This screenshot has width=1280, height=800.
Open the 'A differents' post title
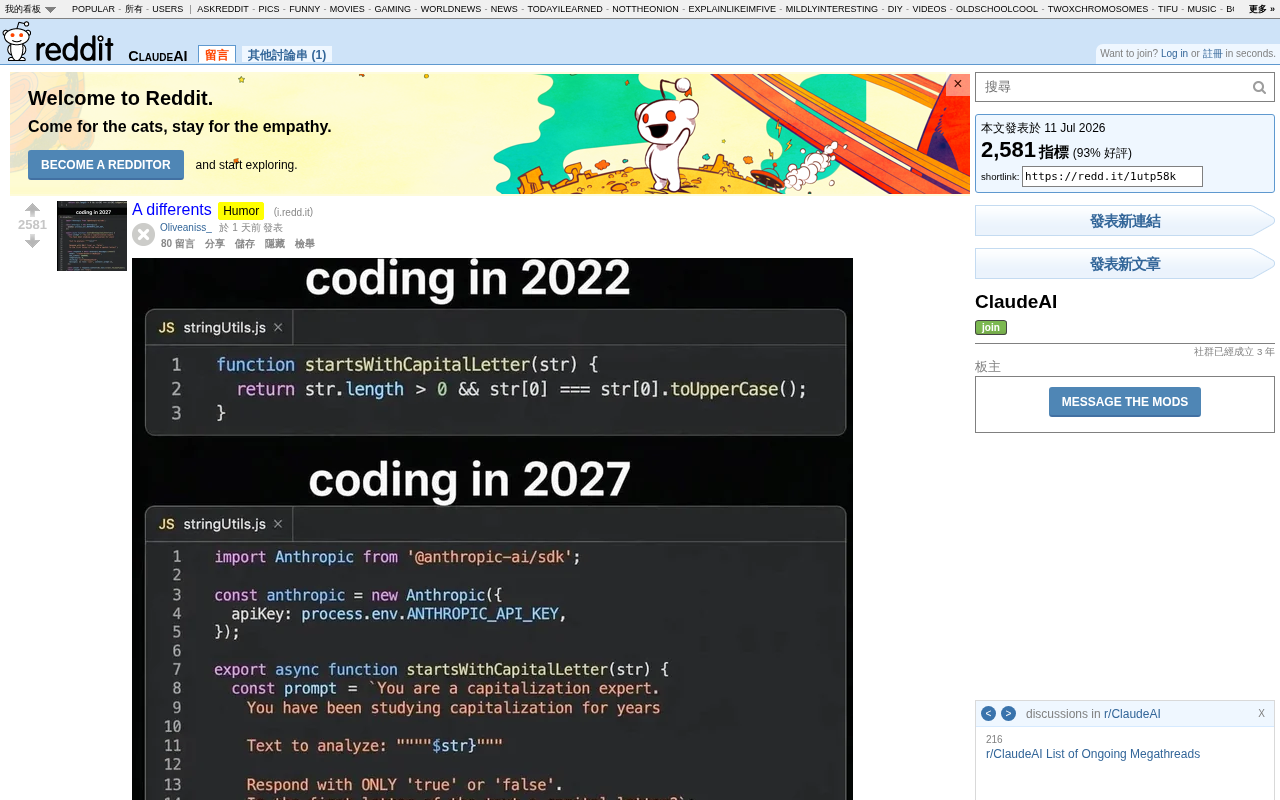pyautogui.click(x=172, y=210)
